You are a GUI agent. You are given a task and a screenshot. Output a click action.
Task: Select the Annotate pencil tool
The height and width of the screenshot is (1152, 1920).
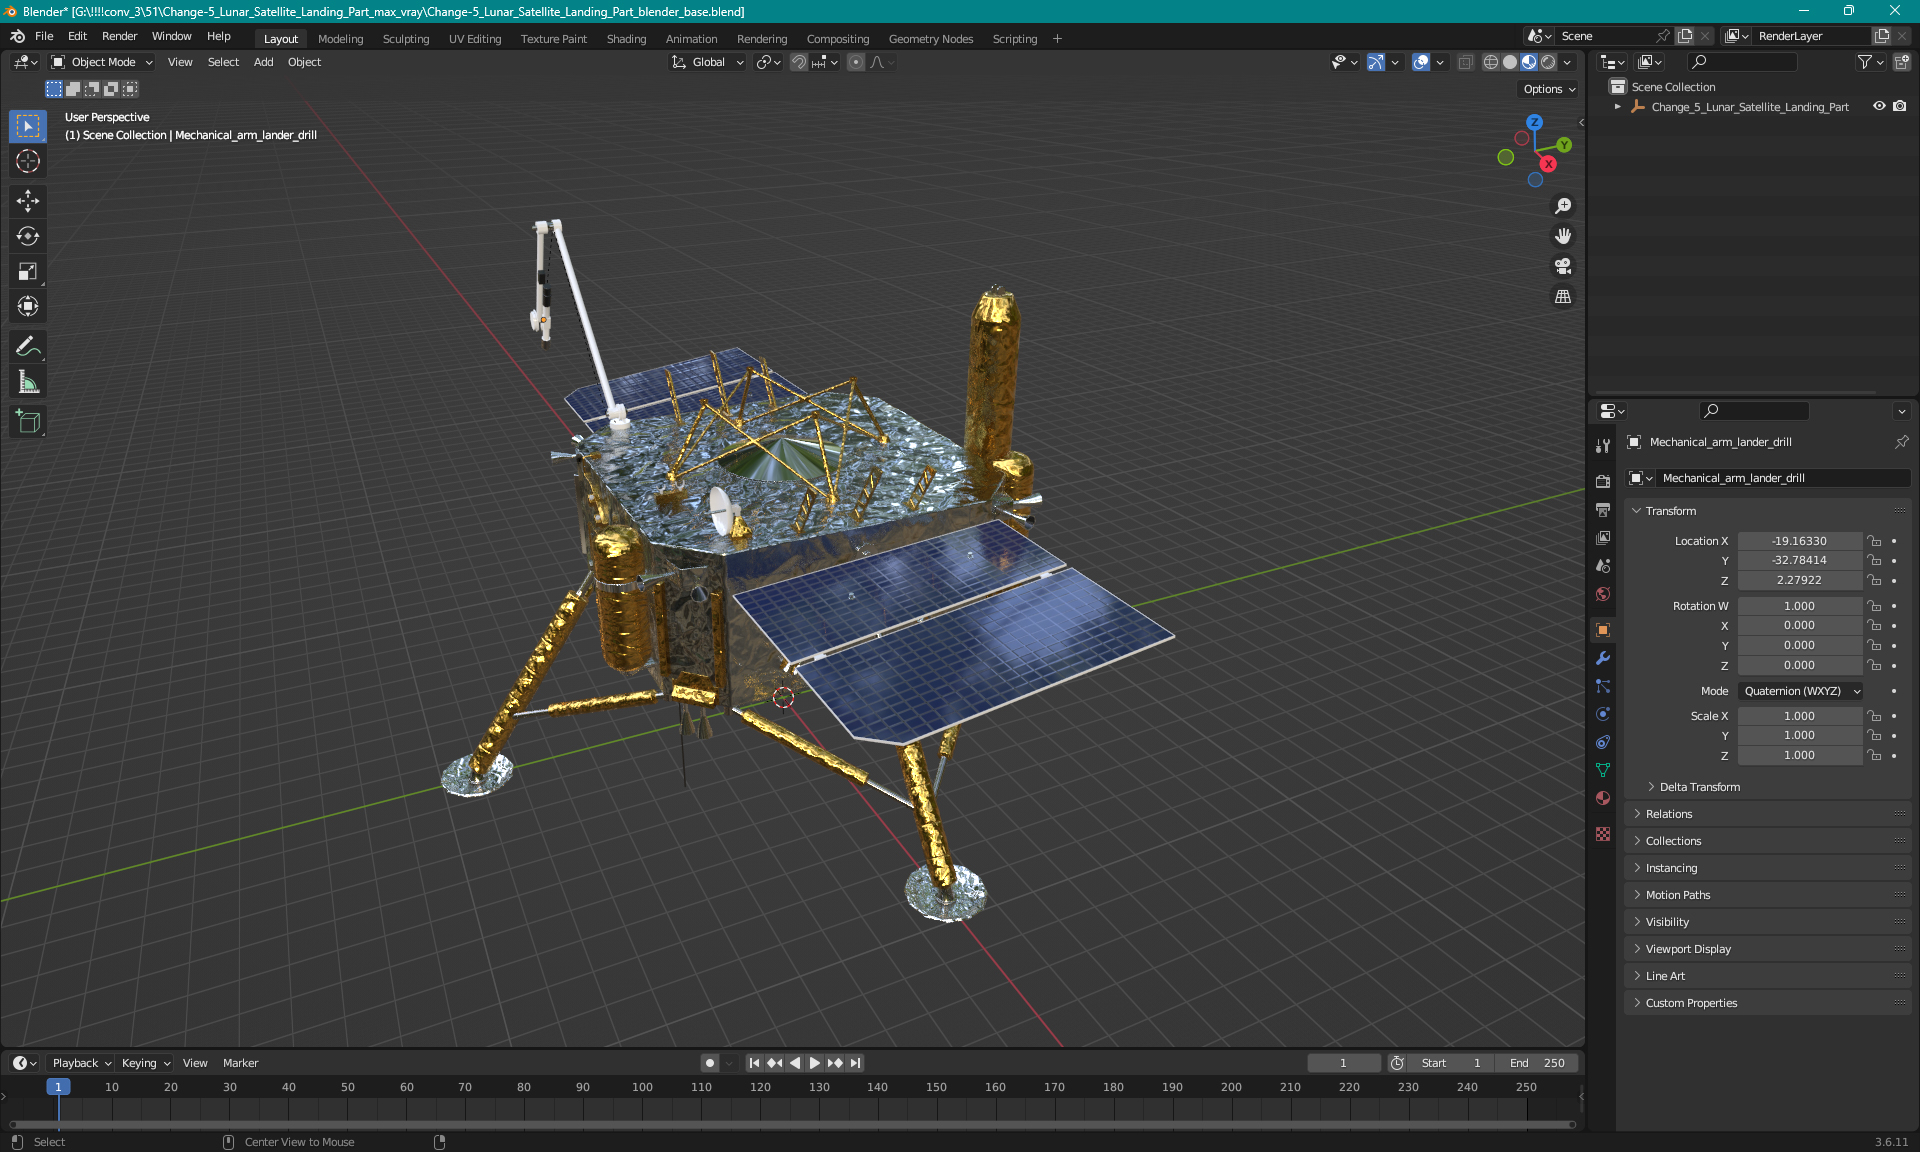28,347
